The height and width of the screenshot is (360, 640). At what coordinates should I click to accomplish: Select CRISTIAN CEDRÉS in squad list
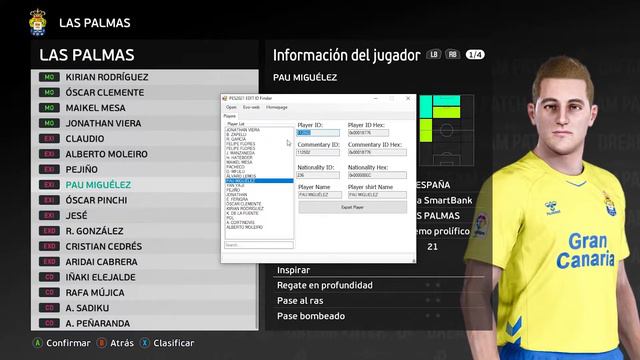pyautogui.click(x=144, y=247)
